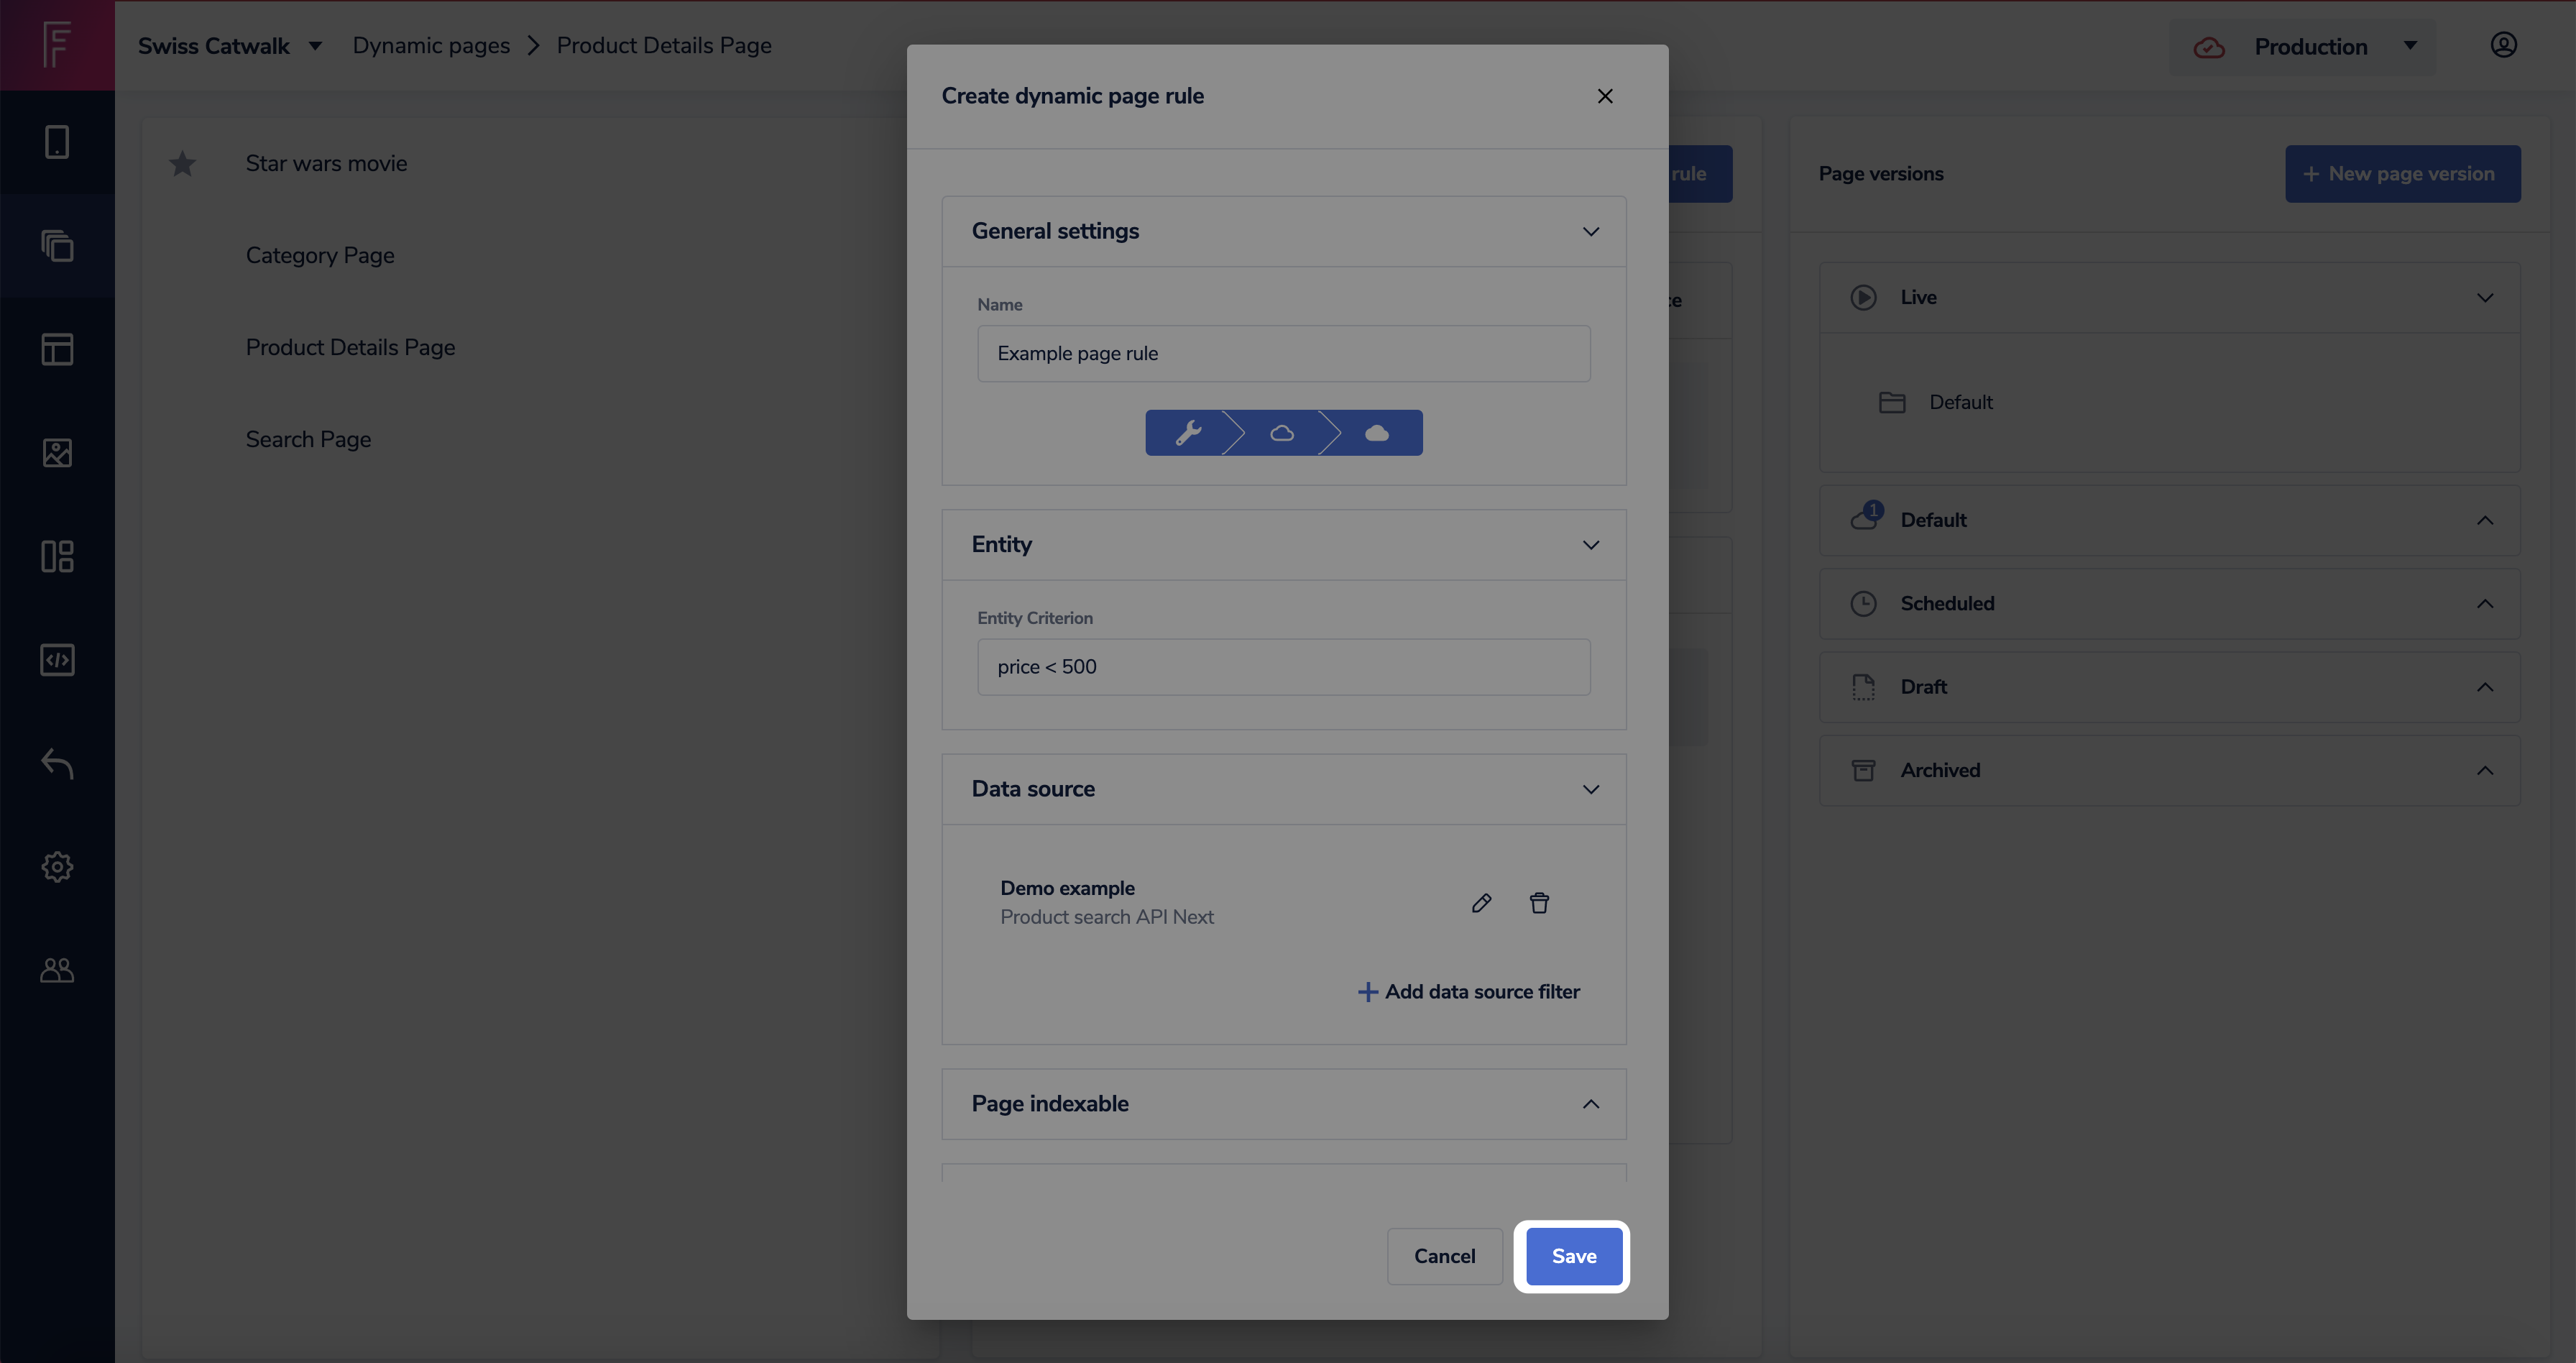This screenshot has width=2576, height=1363.
Task: Select Product Details Page in the page list
Action: [350, 347]
